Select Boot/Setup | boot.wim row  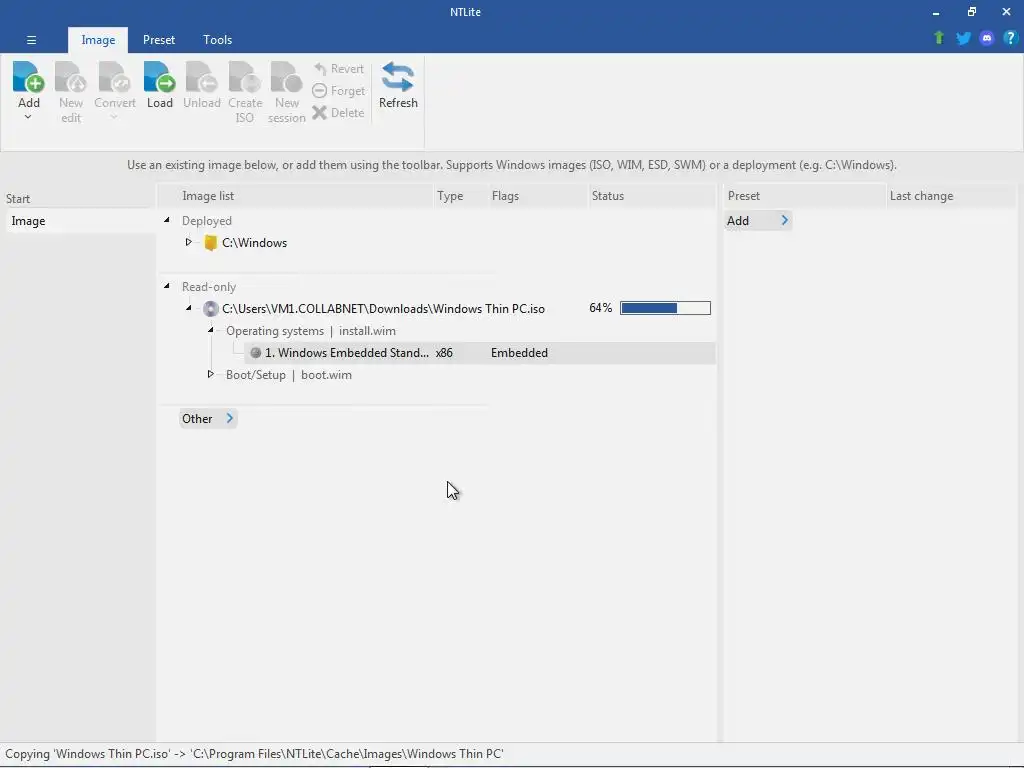click(289, 375)
